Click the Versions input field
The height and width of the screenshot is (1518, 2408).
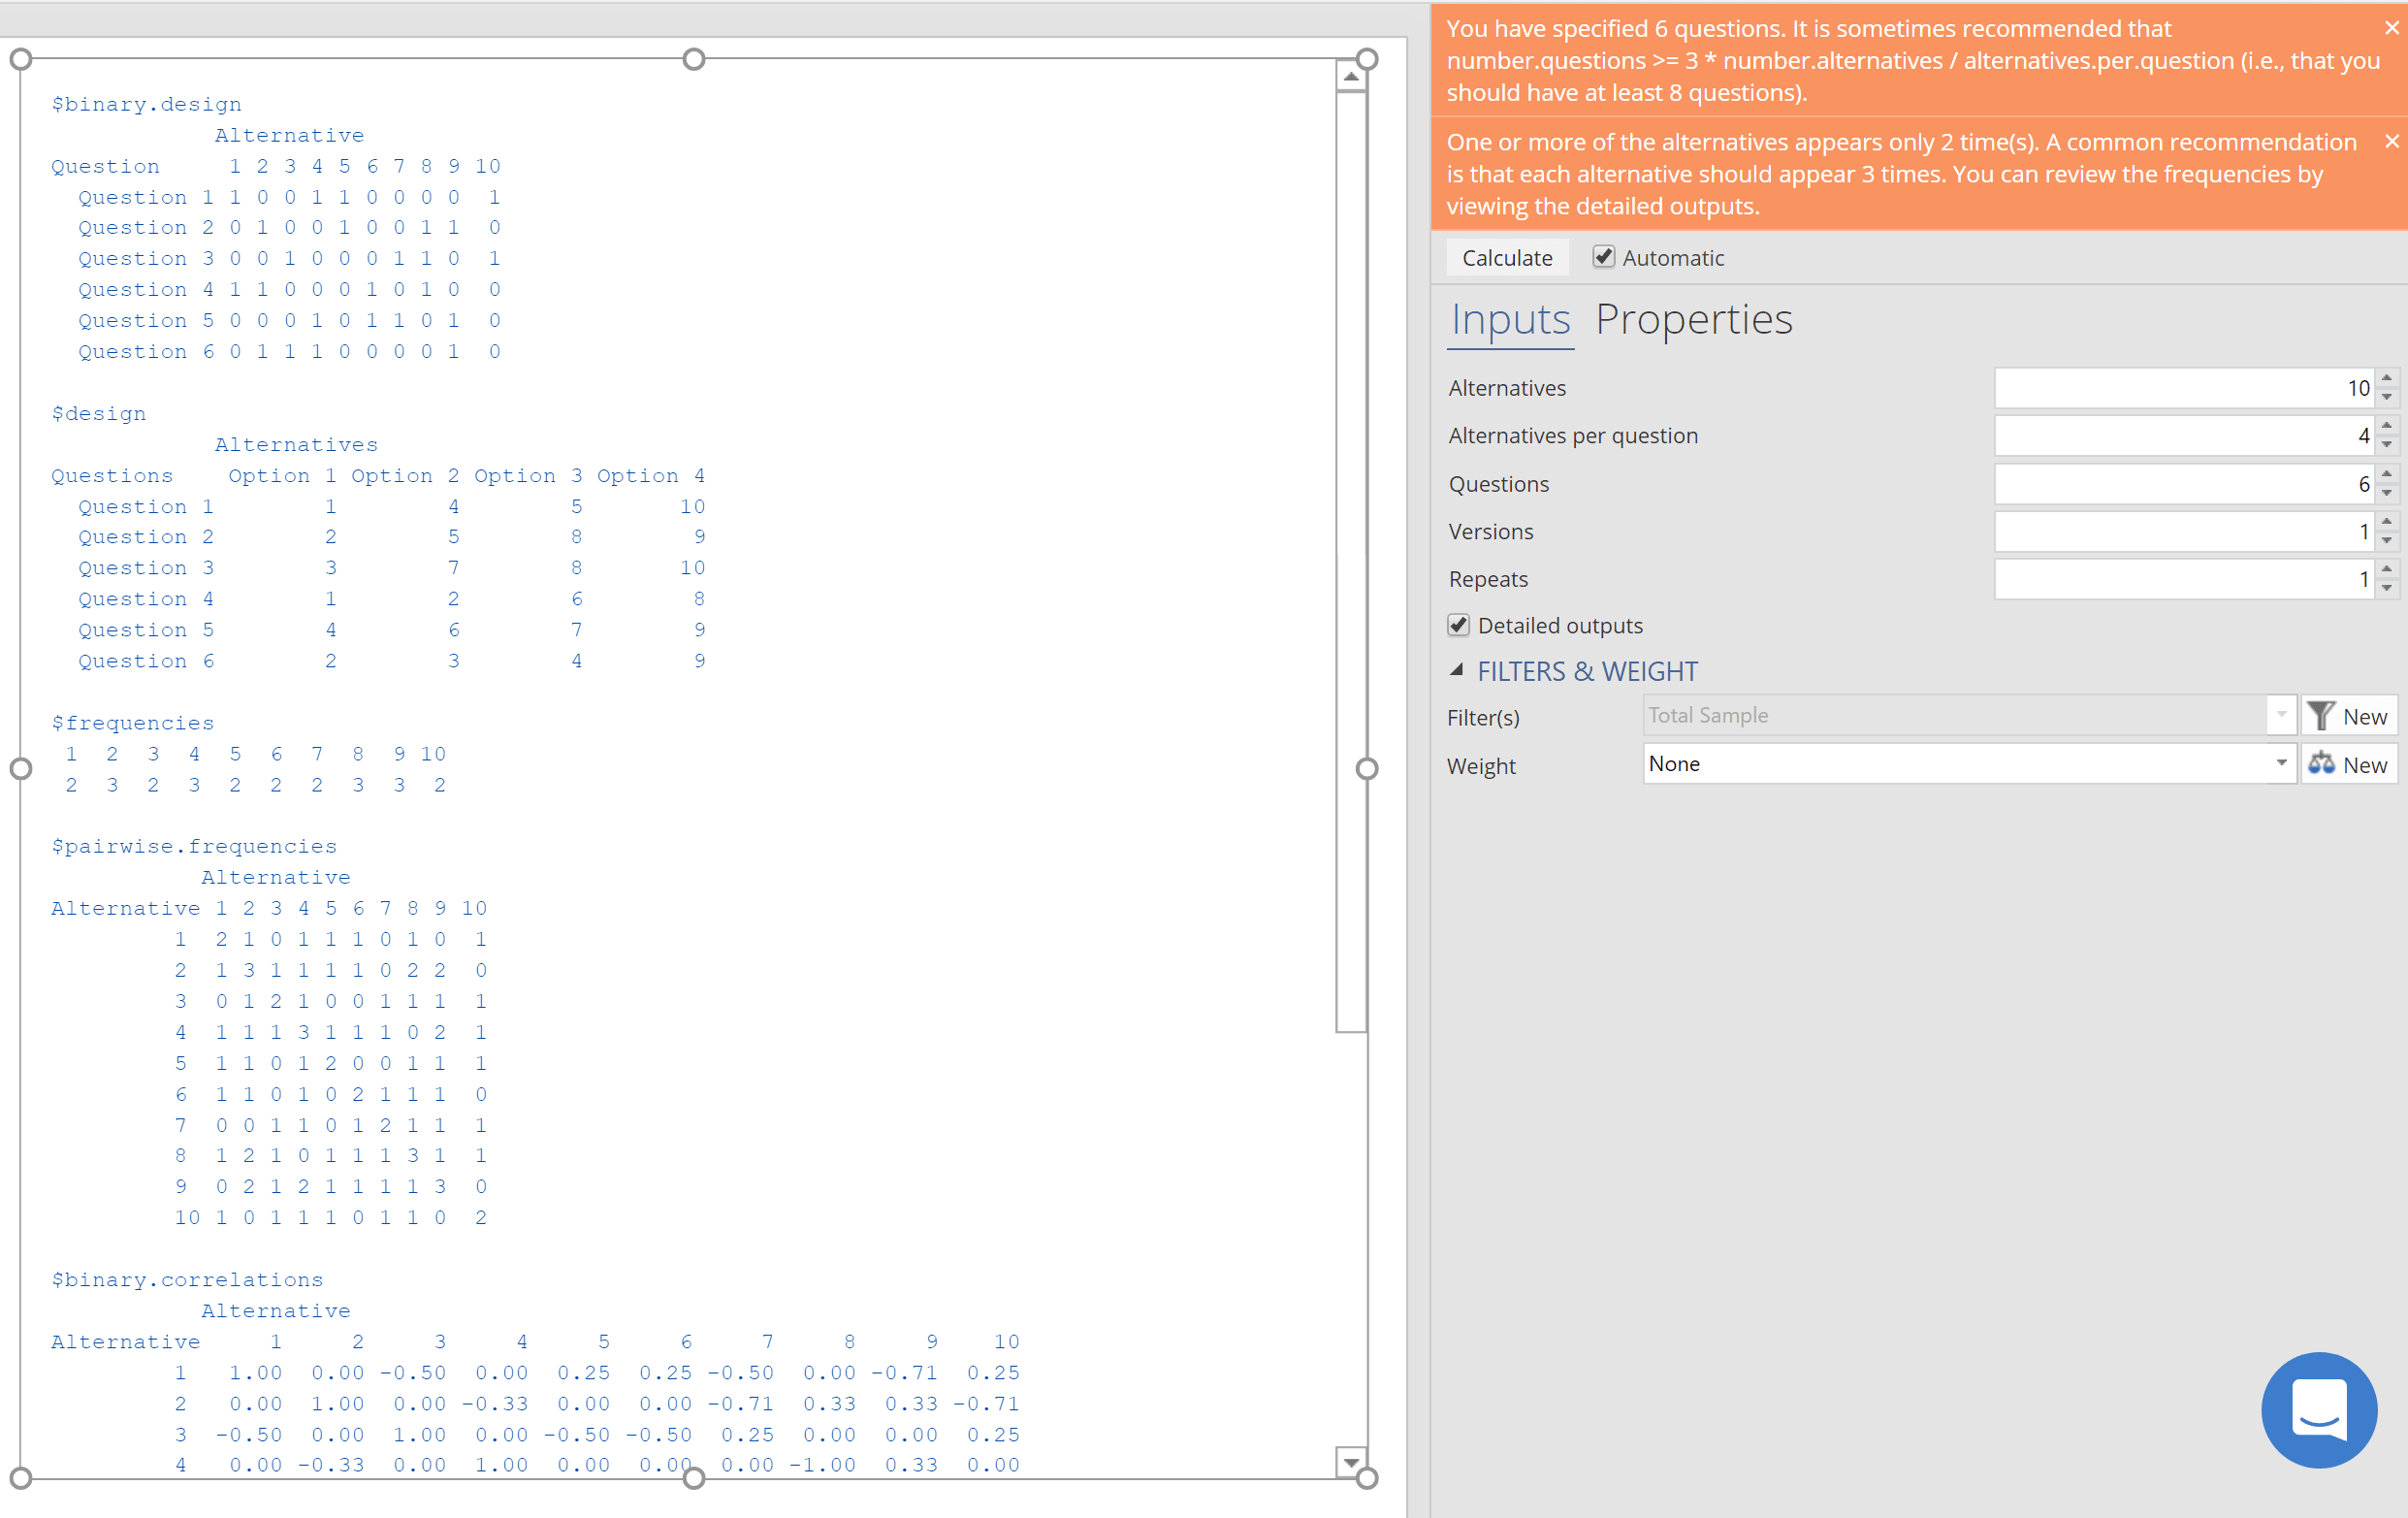coord(2182,532)
